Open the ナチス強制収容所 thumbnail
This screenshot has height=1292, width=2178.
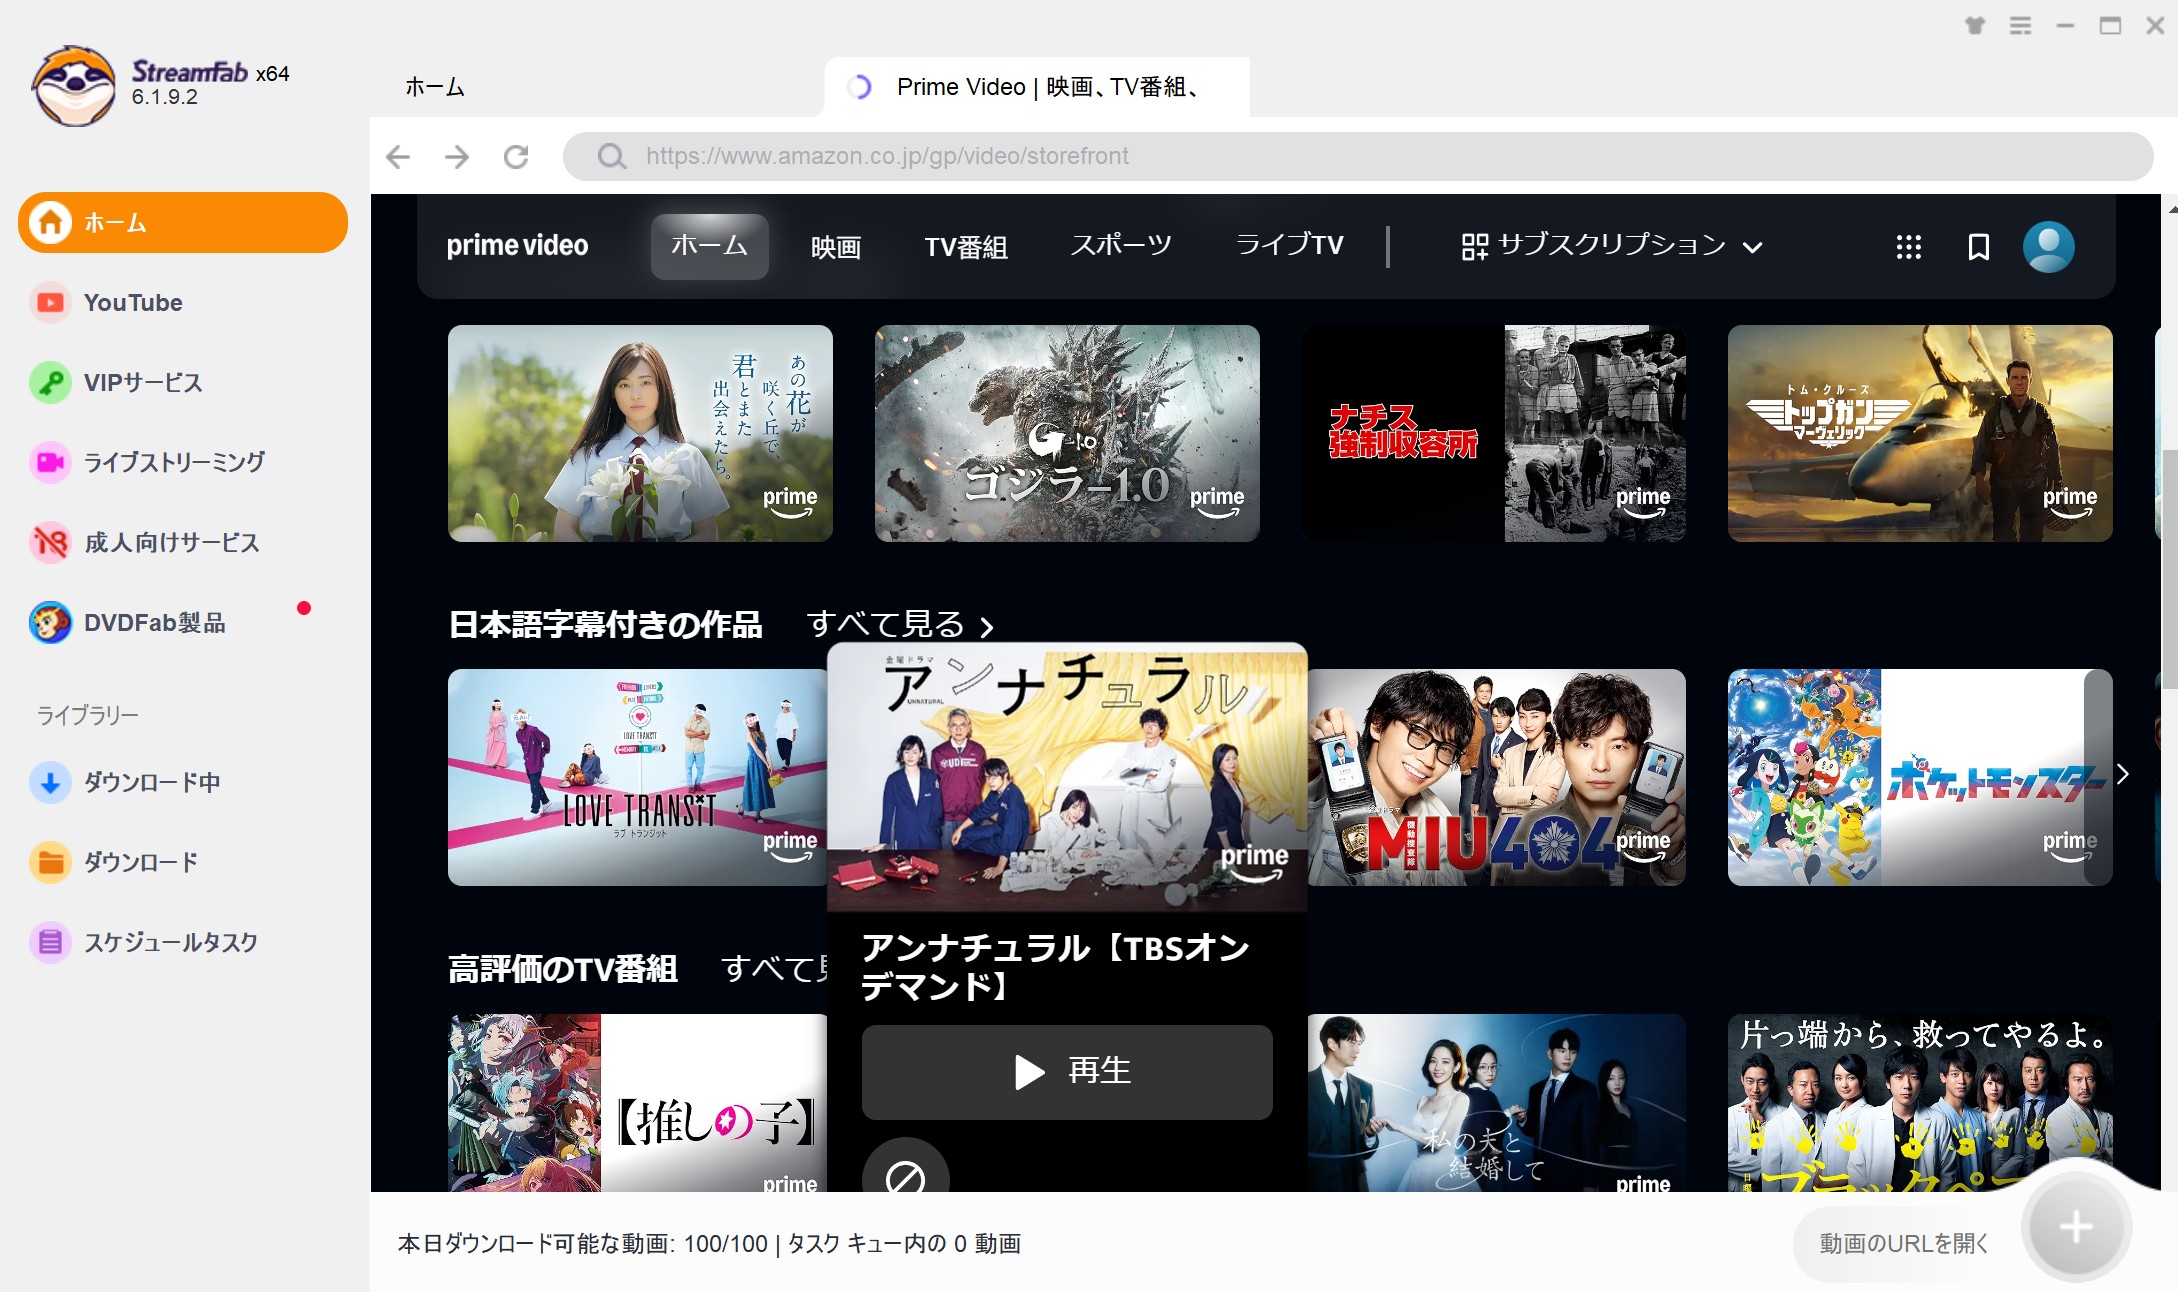(1494, 433)
